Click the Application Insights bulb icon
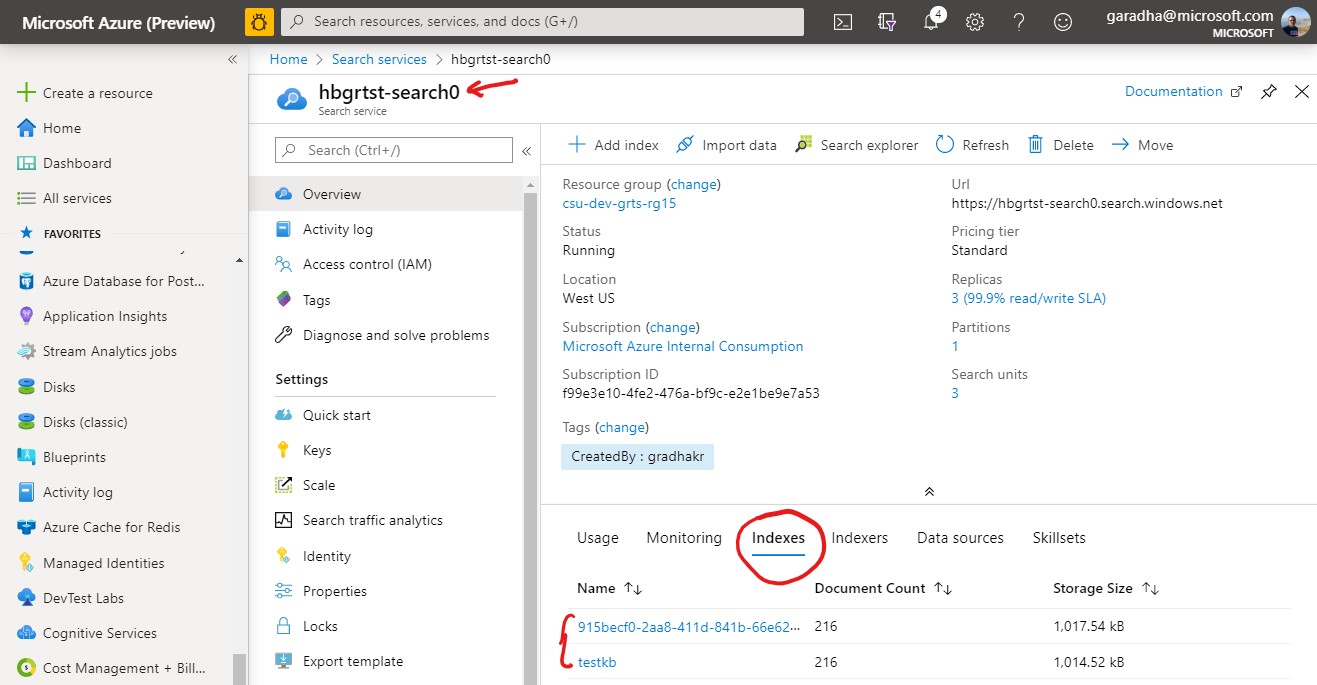 click(x=27, y=316)
